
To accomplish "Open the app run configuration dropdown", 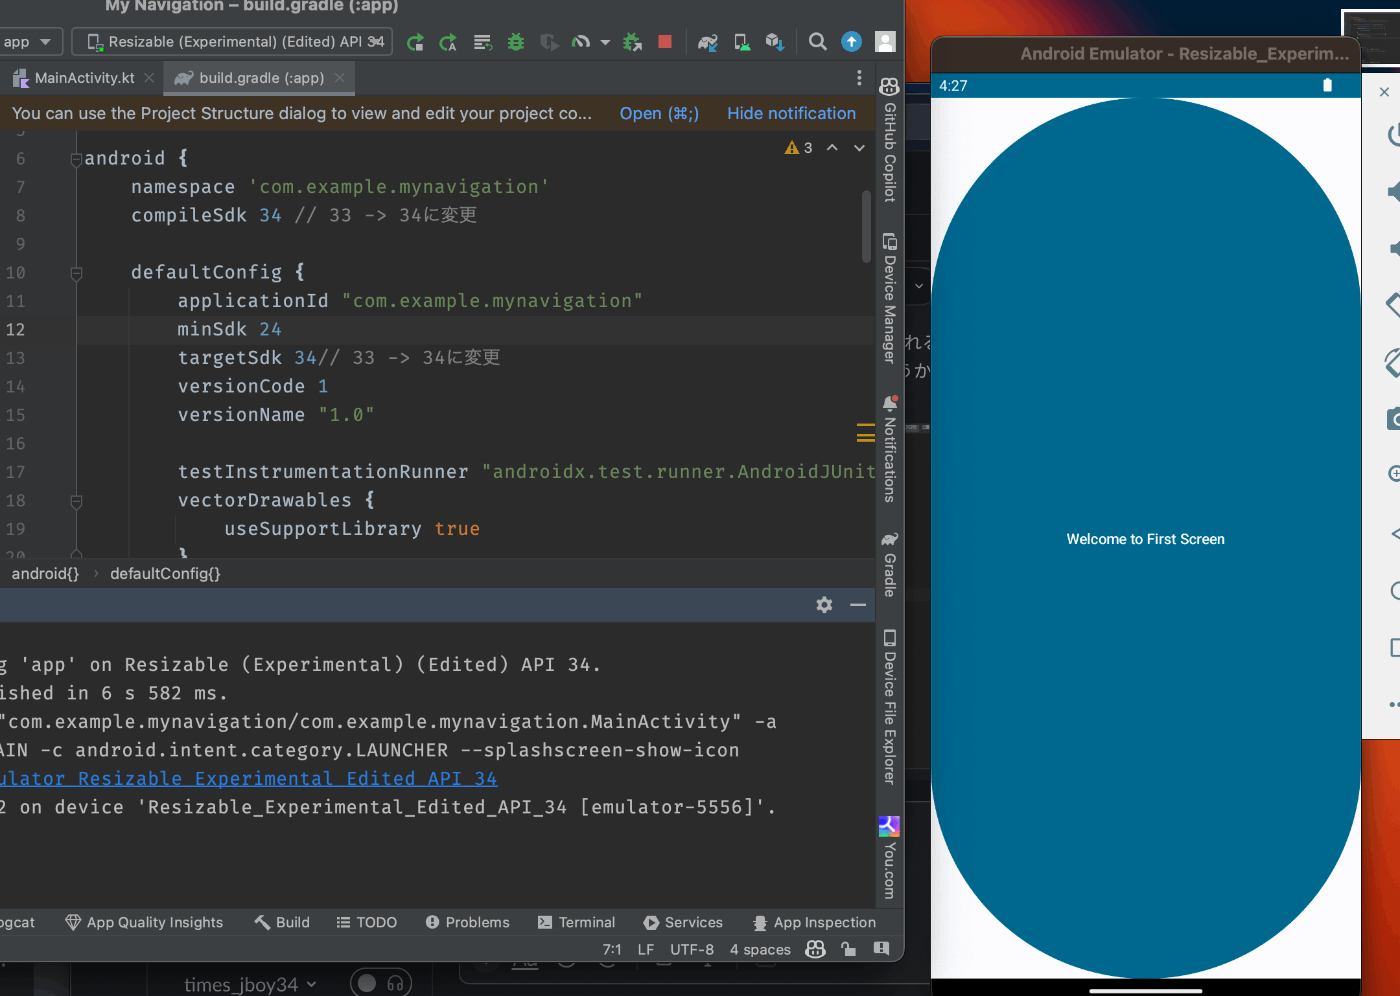I will tap(31, 42).
